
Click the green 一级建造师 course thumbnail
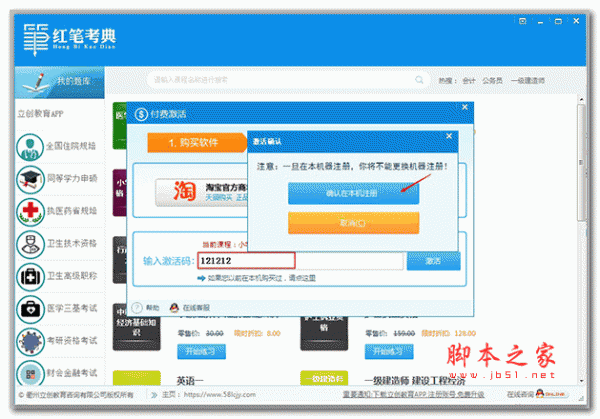tap(324, 378)
